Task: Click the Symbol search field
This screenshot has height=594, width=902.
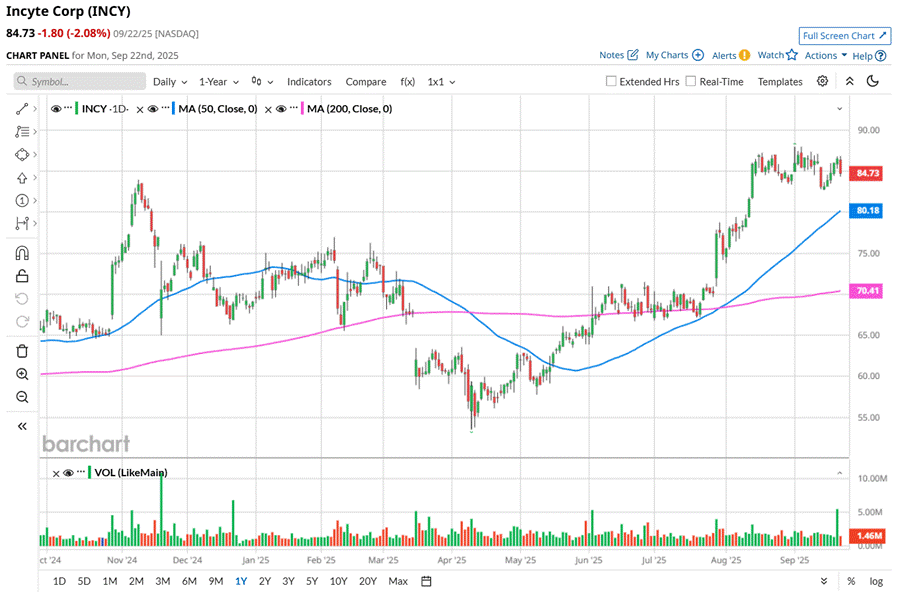Action: click(80, 82)
